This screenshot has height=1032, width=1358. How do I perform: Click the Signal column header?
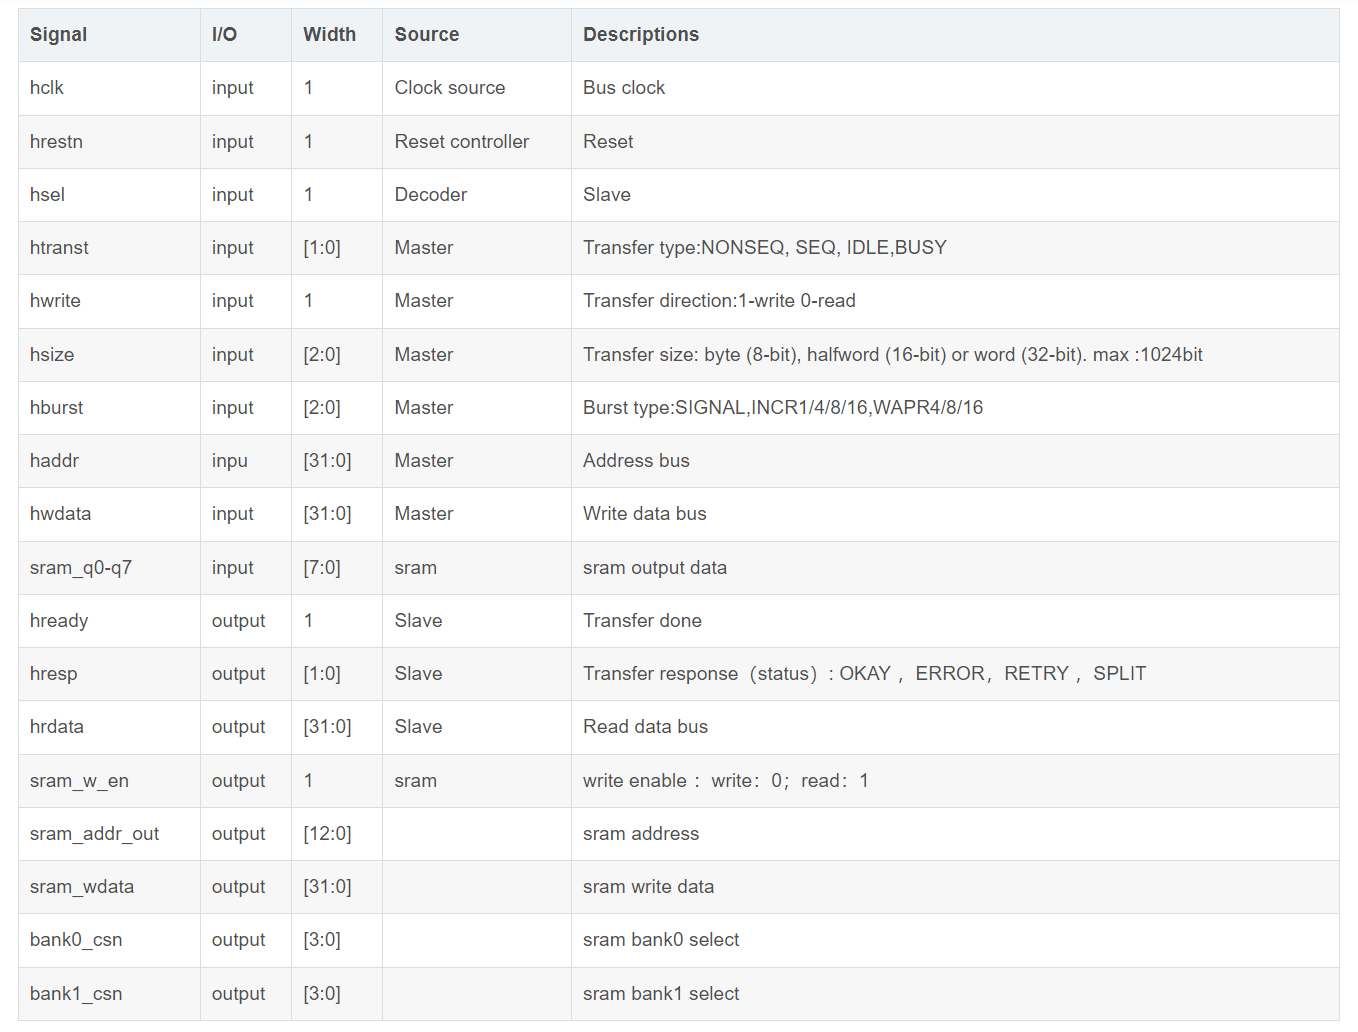coord(58,35)
